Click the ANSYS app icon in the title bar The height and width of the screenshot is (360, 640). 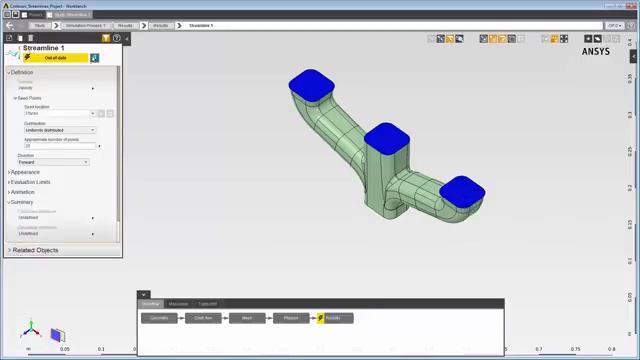pyautogui.click(x=6, y=6)
